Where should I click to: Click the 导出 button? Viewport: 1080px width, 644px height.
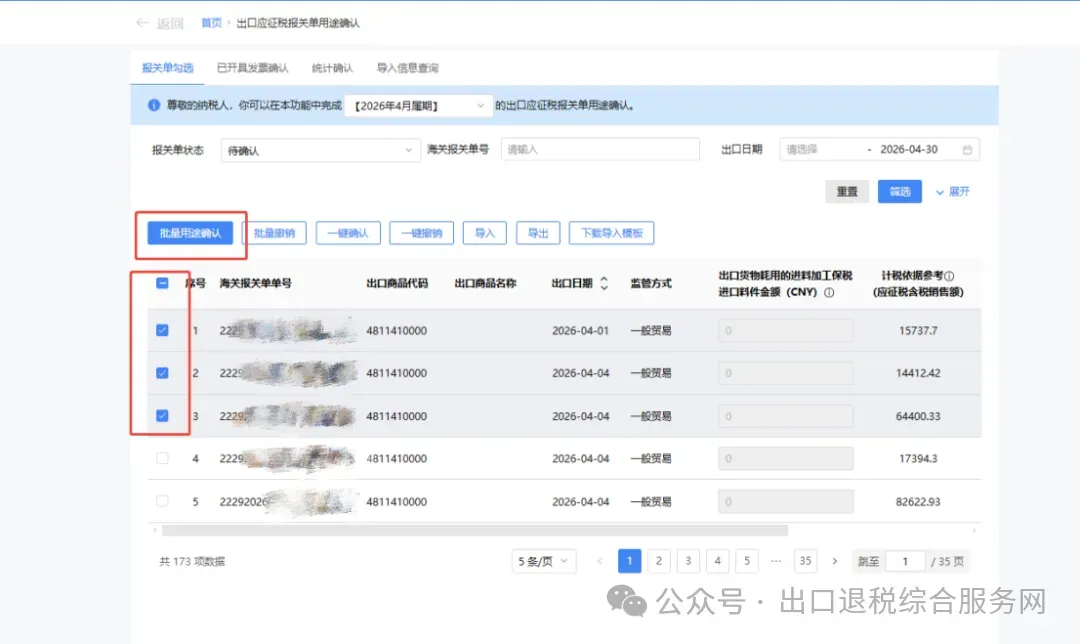coord(538,233)
